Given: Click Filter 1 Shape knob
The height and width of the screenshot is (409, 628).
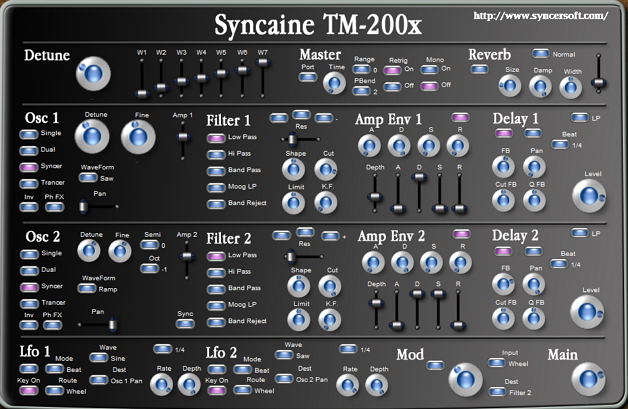Looking at the screenshot, I should [294, 169].
